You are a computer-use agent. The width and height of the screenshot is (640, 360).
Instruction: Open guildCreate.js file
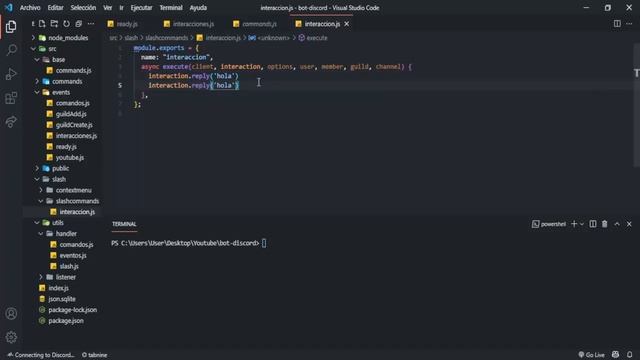pos(73,125)
